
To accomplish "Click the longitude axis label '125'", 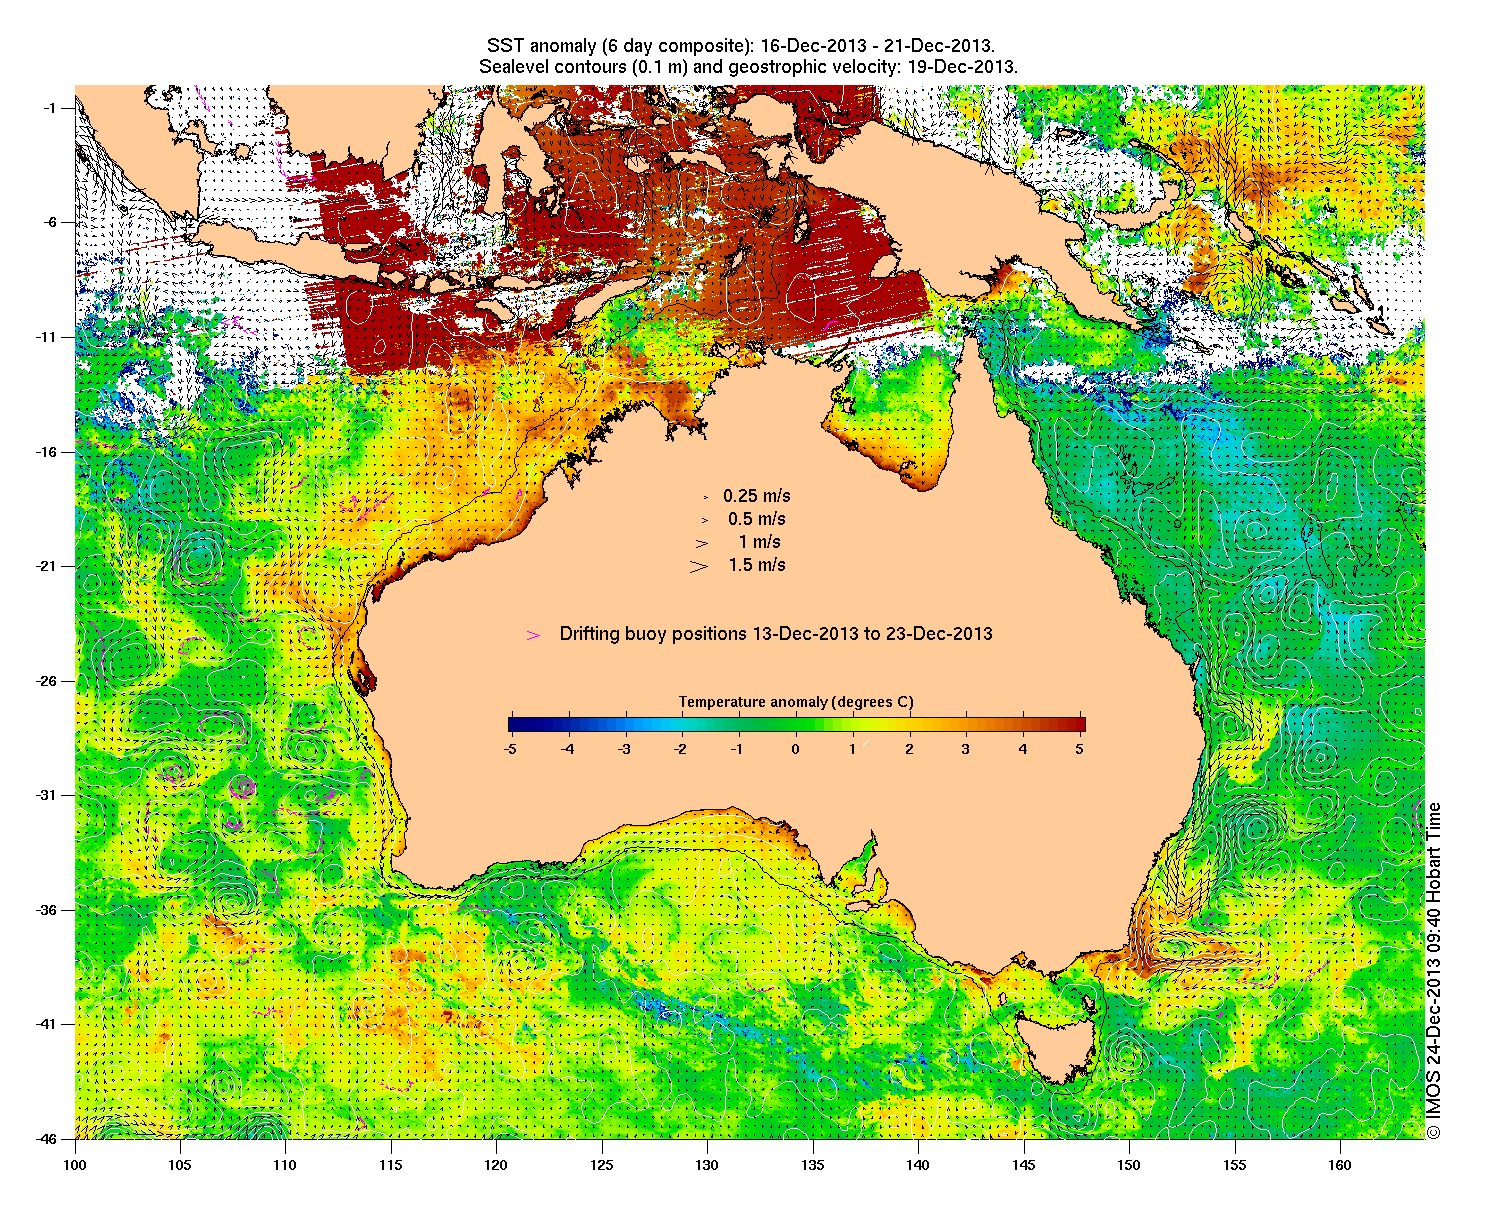I will (x=602, y=1164).
